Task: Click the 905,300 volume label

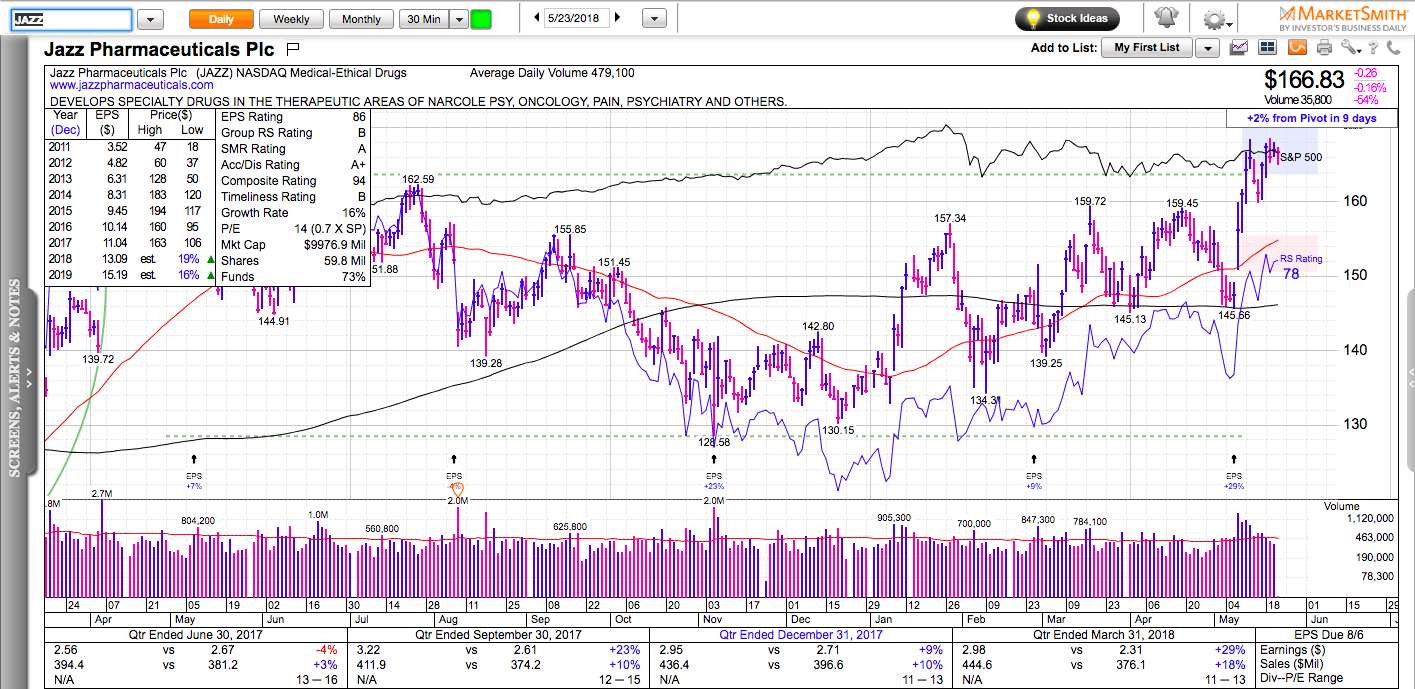Action: pos(893,518)
